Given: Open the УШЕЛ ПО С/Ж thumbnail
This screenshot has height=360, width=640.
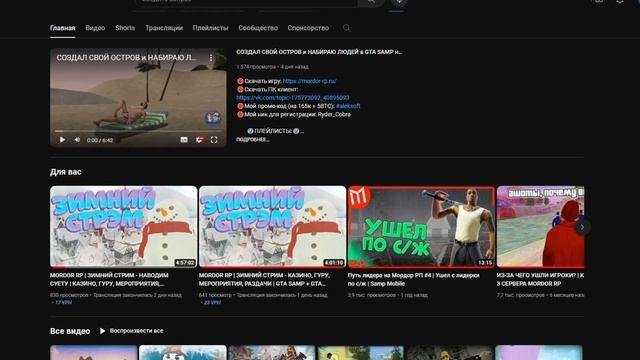Looking at the screenshot, I should click(421, 227).
